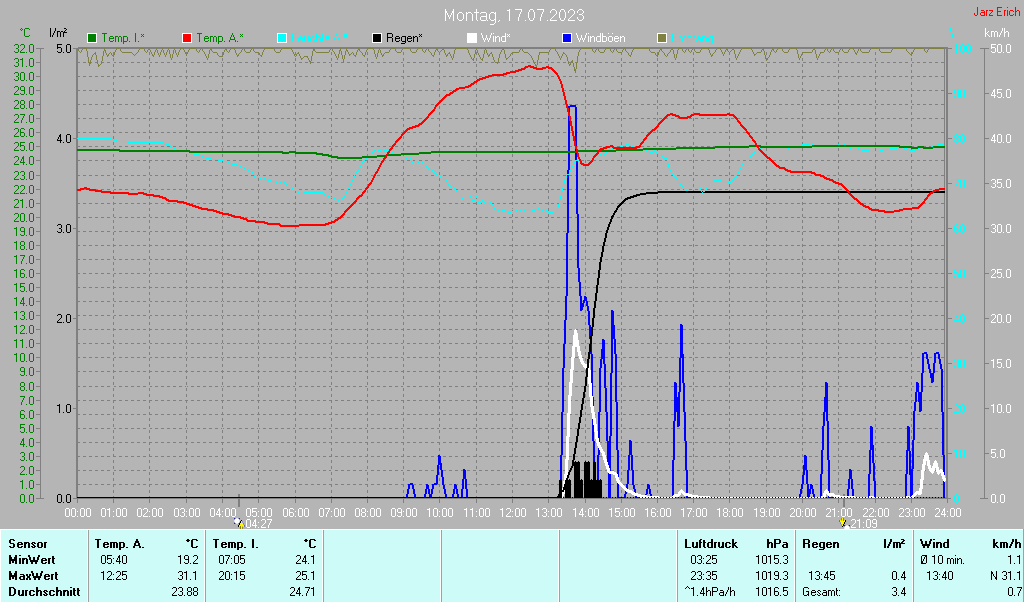Image resolution: width=1024 pixels, height=602 pixels.
Task: Click the sunset icon at 21:09
Action: pos(843,523)
